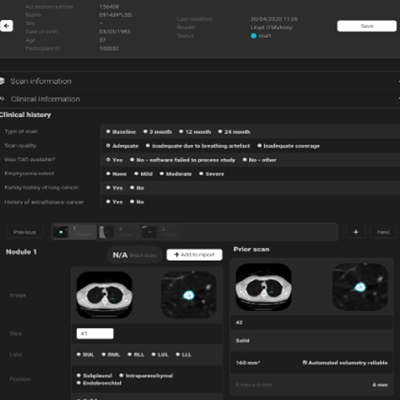Expand the Scan information section
This screenshot has width=400, height=400.
pos(200,81)
